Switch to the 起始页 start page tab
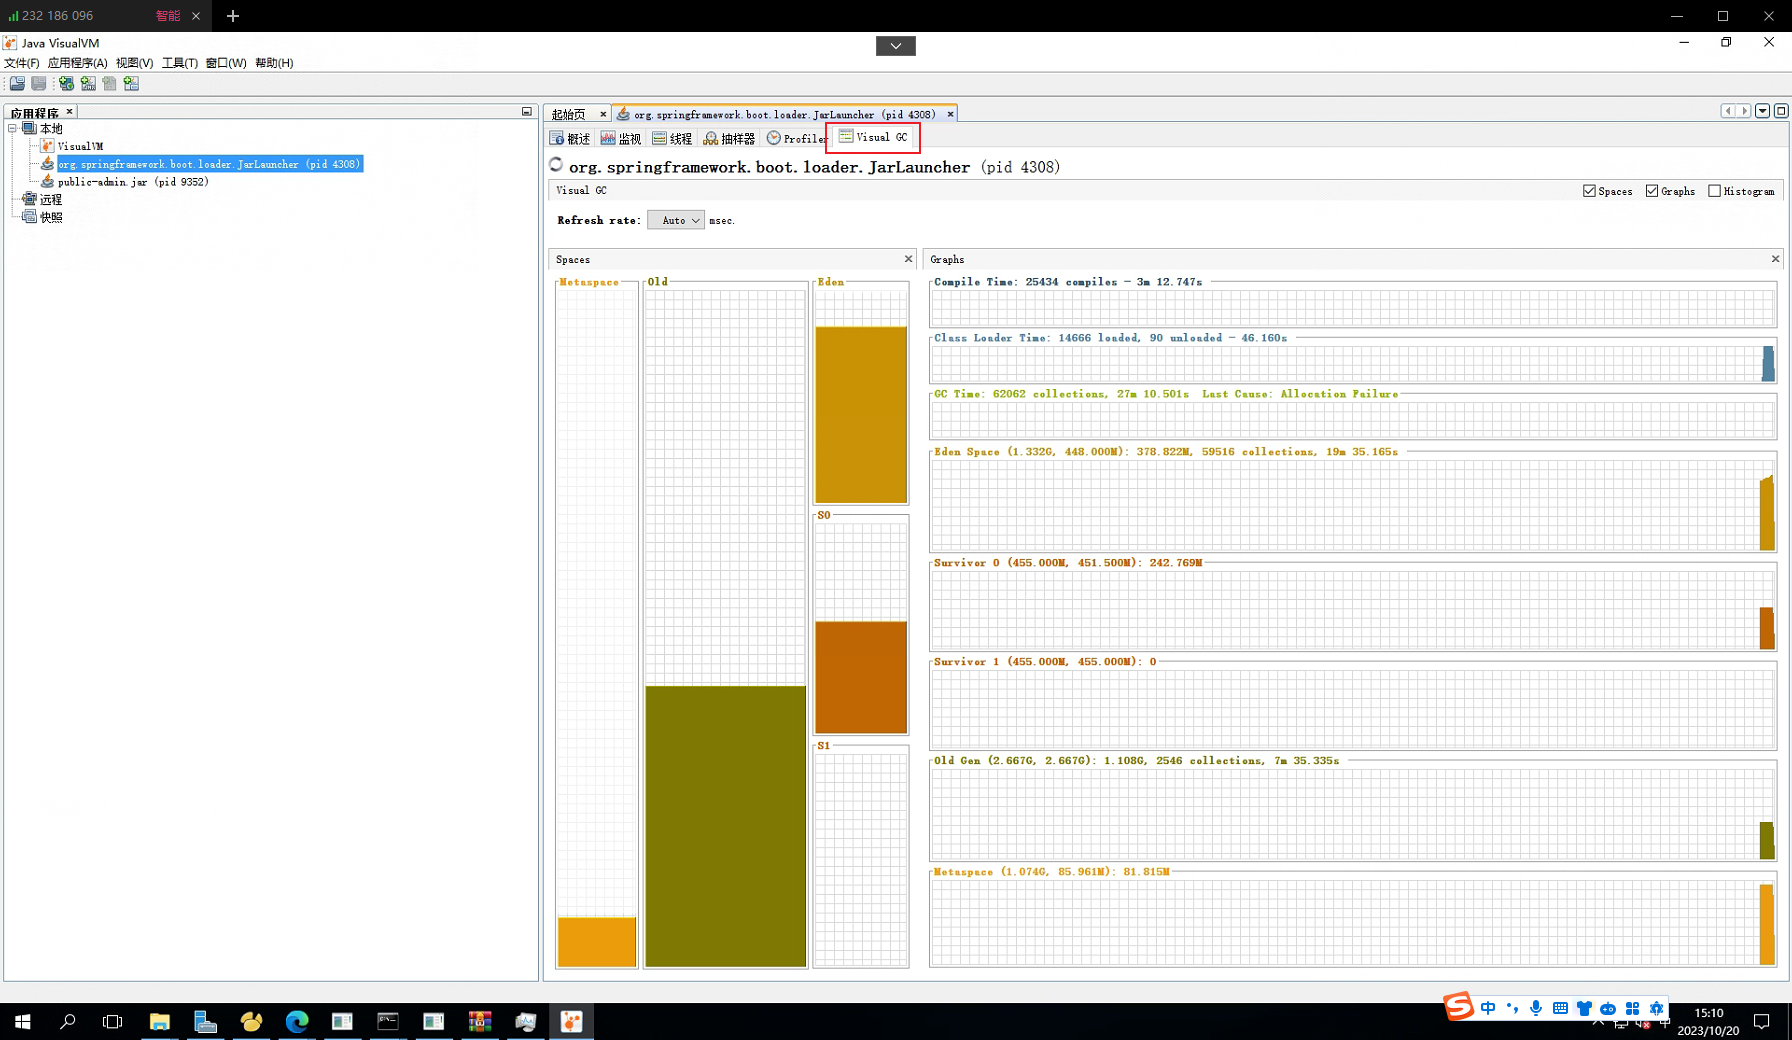This screenshot has width=1792, height=1040. point(569,114)
